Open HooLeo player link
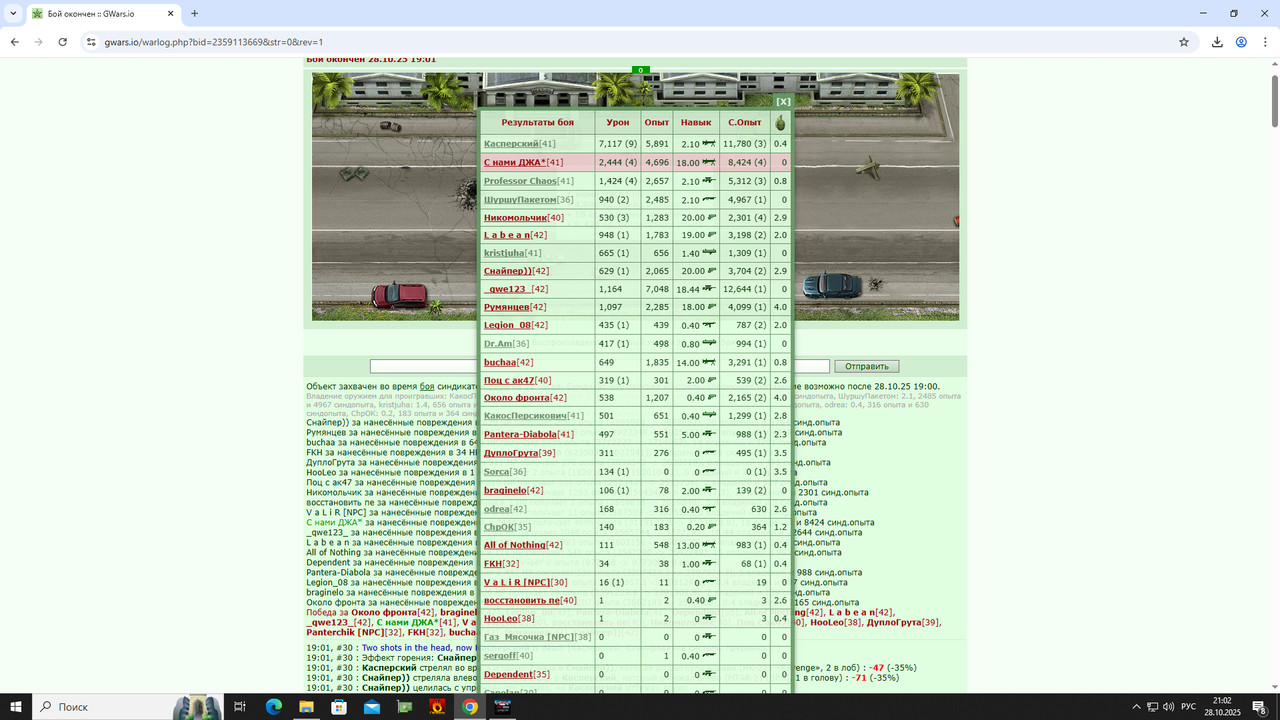This screenshot has width=1280, height=720. [x=500, y=618]
